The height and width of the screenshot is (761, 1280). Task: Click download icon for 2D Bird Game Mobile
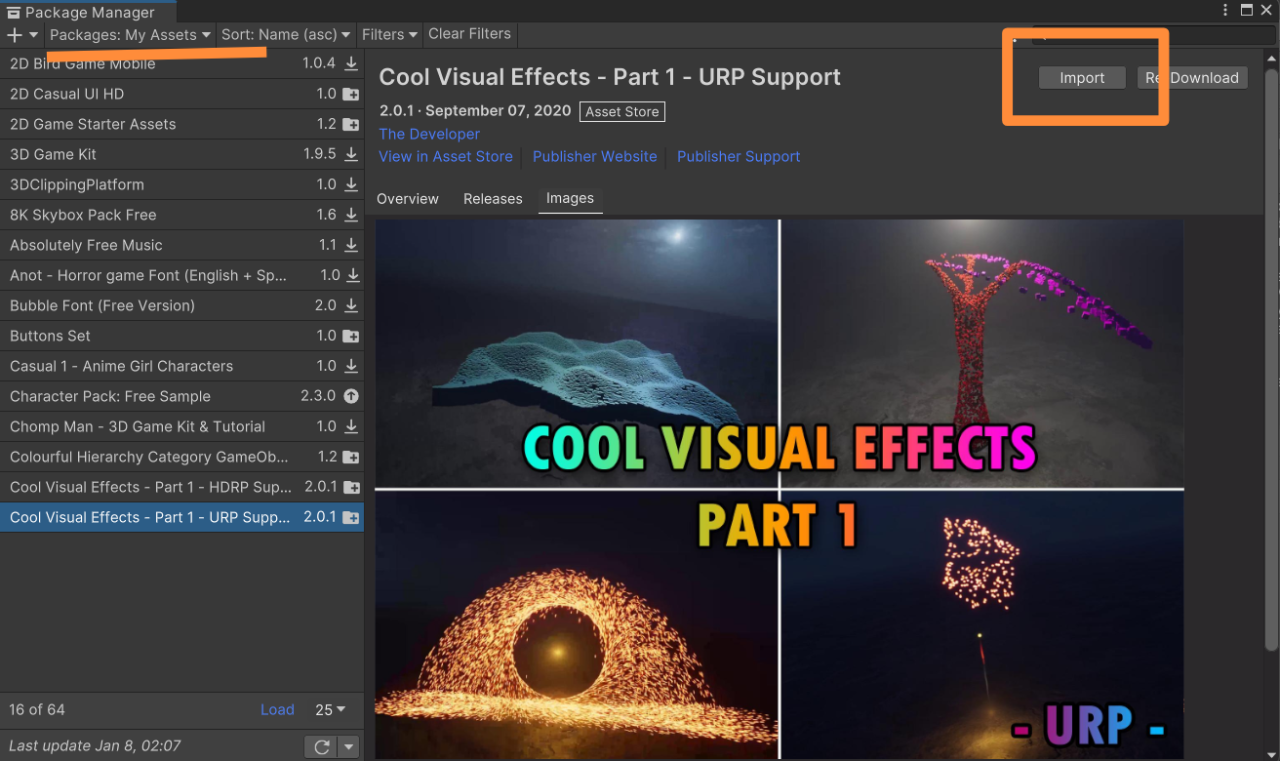click(x=351, y=63)
